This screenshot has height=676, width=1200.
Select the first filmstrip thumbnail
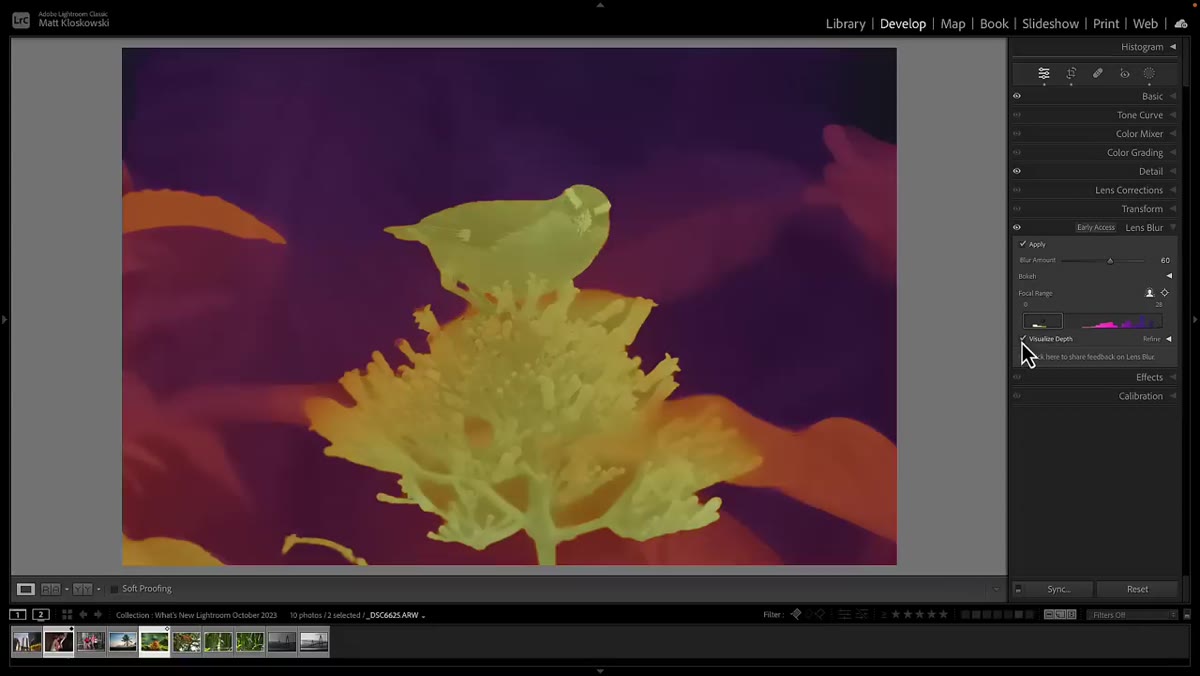[27, 642]
